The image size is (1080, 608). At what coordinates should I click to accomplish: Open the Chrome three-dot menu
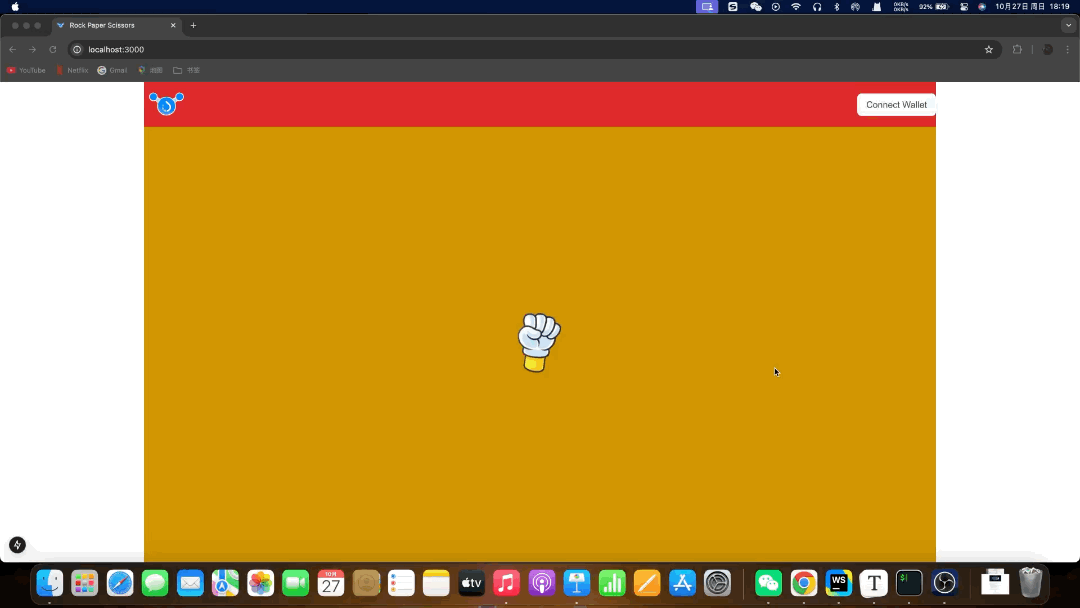[x=1068, y=50]
